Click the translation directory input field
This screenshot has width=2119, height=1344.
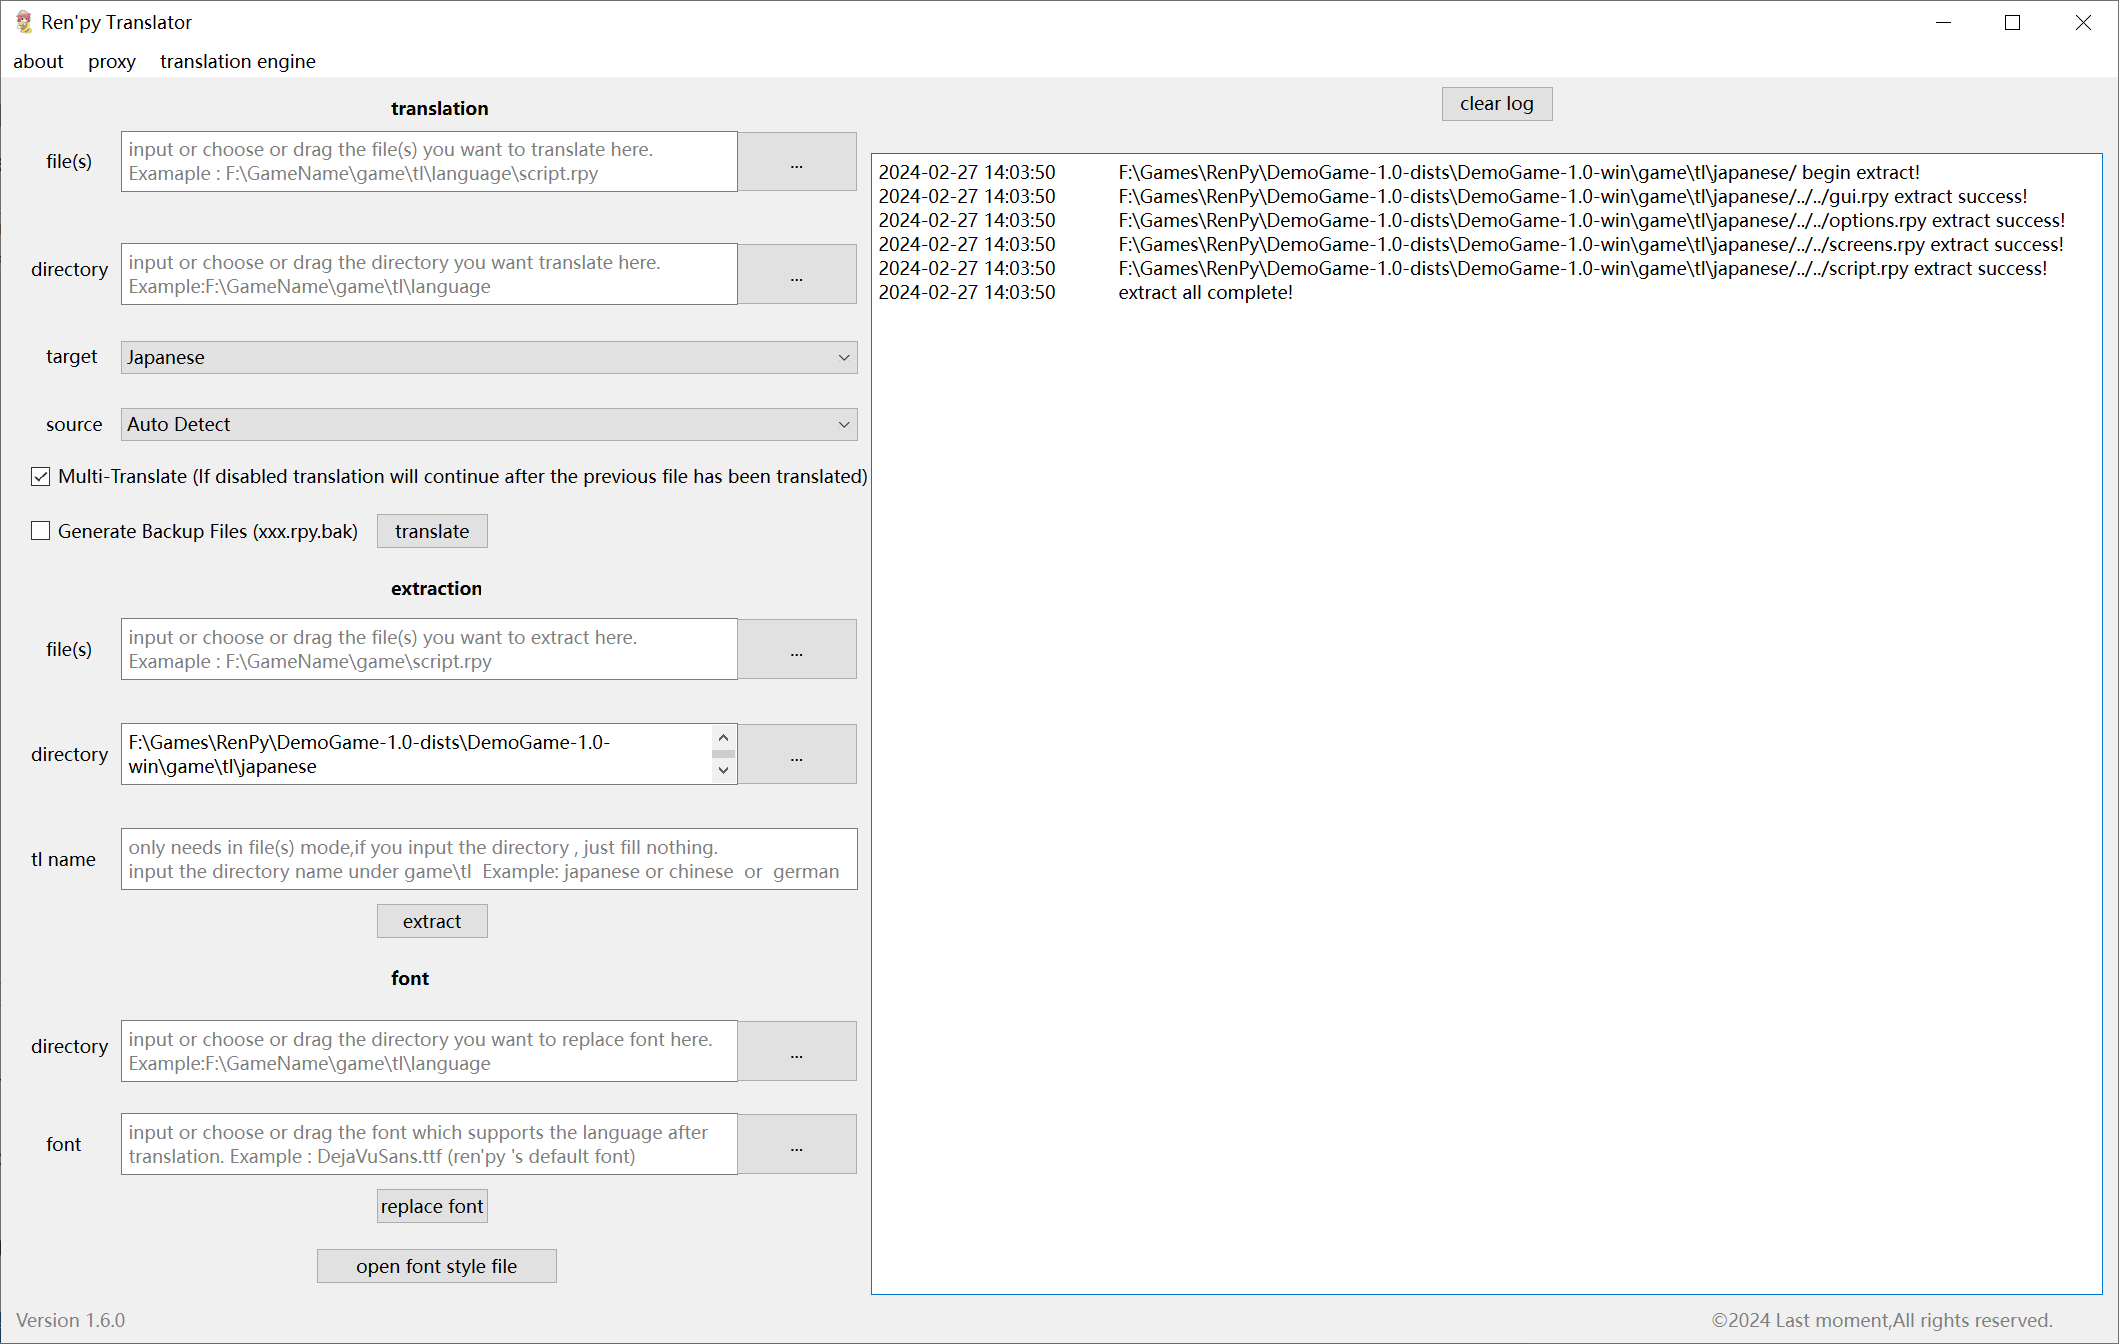click(x=429, y=274)
